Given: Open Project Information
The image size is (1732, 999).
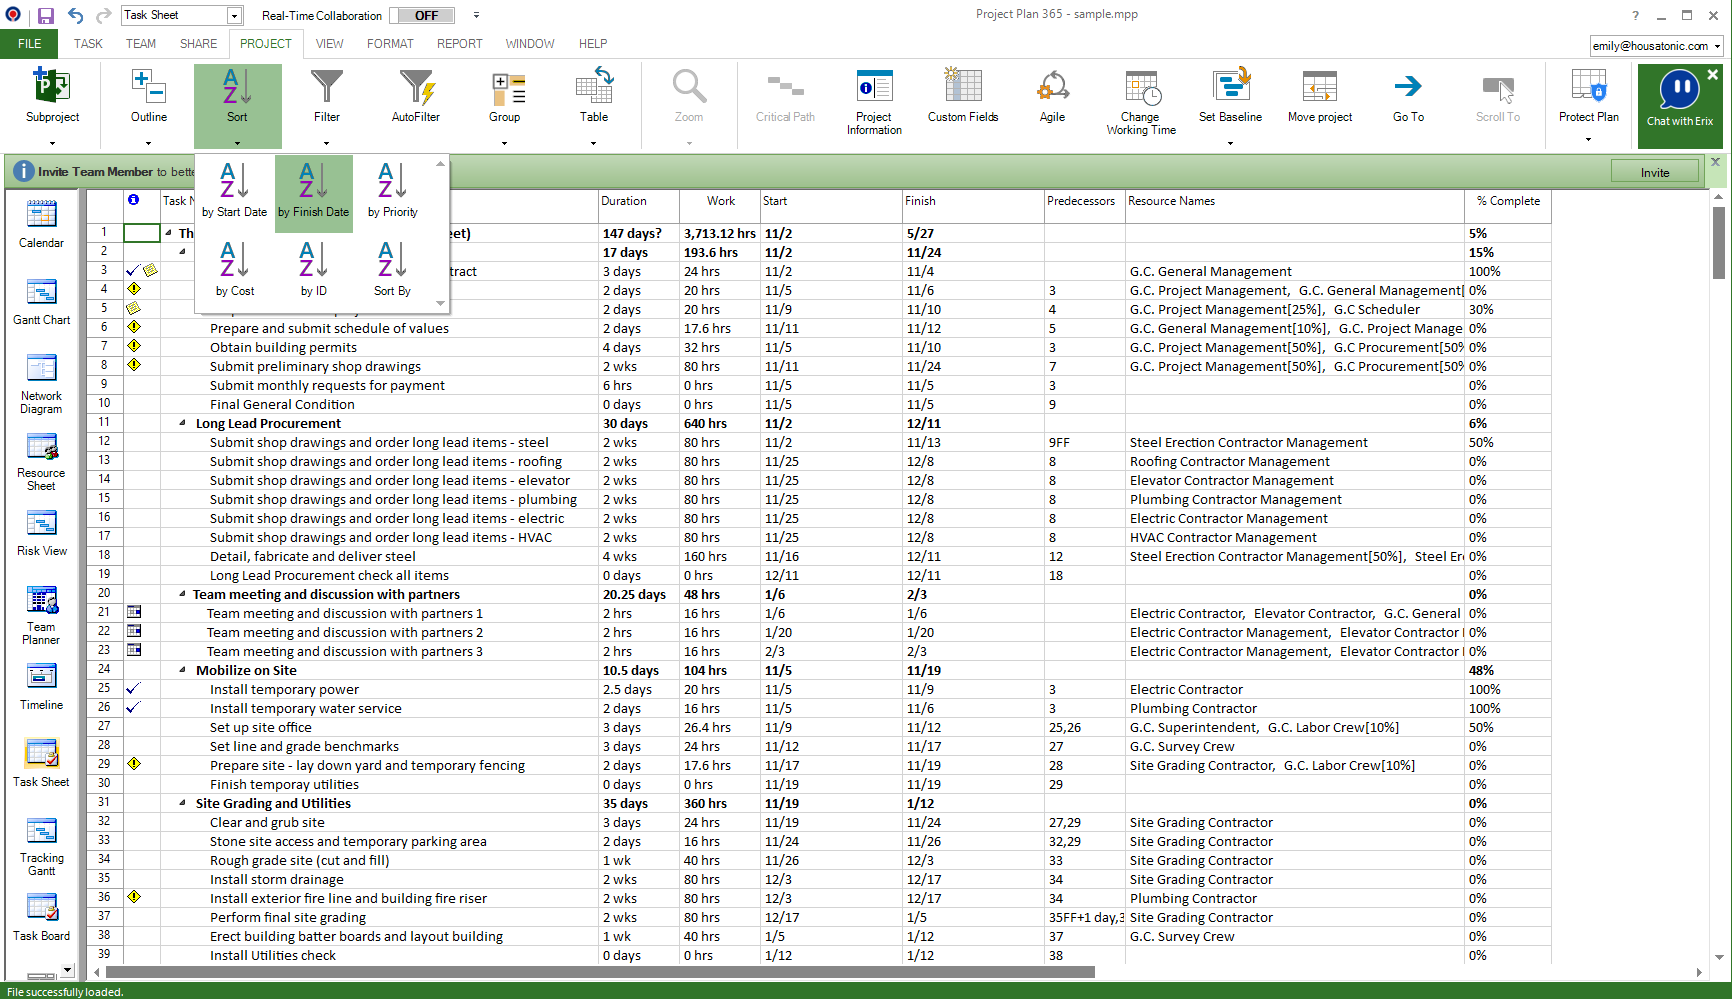Looking at the screenshot, I should (x=874, y=95).
